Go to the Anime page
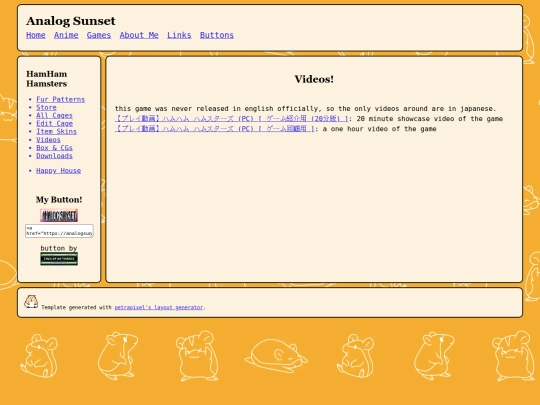 66,35
